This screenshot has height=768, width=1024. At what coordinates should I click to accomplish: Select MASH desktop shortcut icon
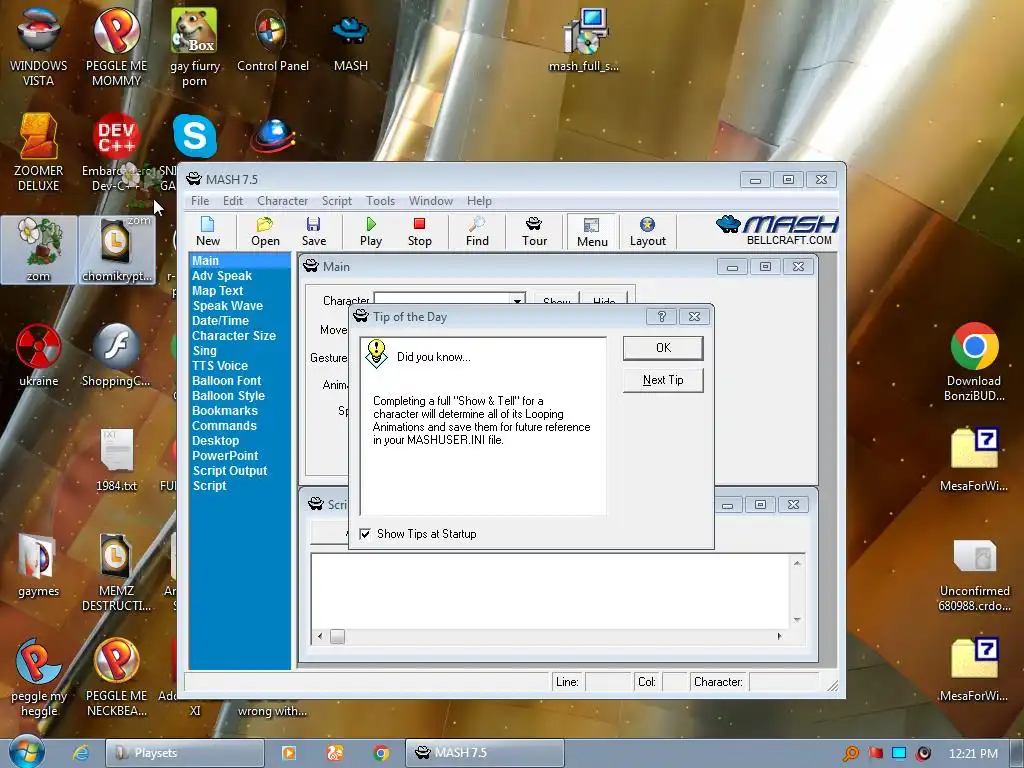pyautogui.click(x=351, y=41)
